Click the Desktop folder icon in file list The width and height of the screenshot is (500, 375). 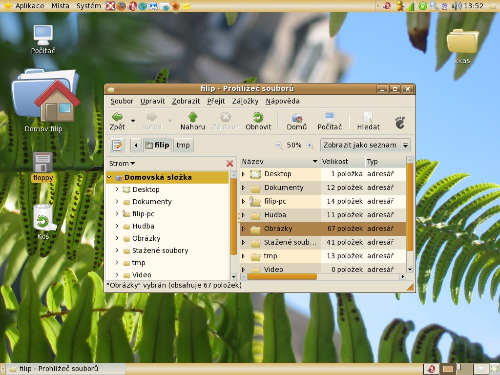click(255, 174)
